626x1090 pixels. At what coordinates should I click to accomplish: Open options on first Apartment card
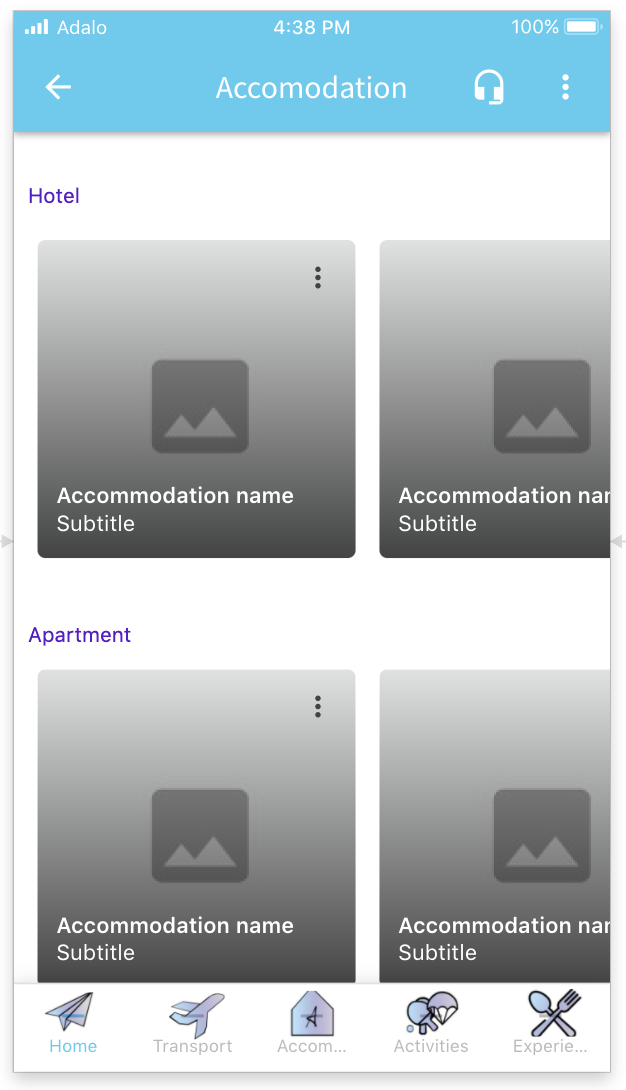(x=318, y=707)
